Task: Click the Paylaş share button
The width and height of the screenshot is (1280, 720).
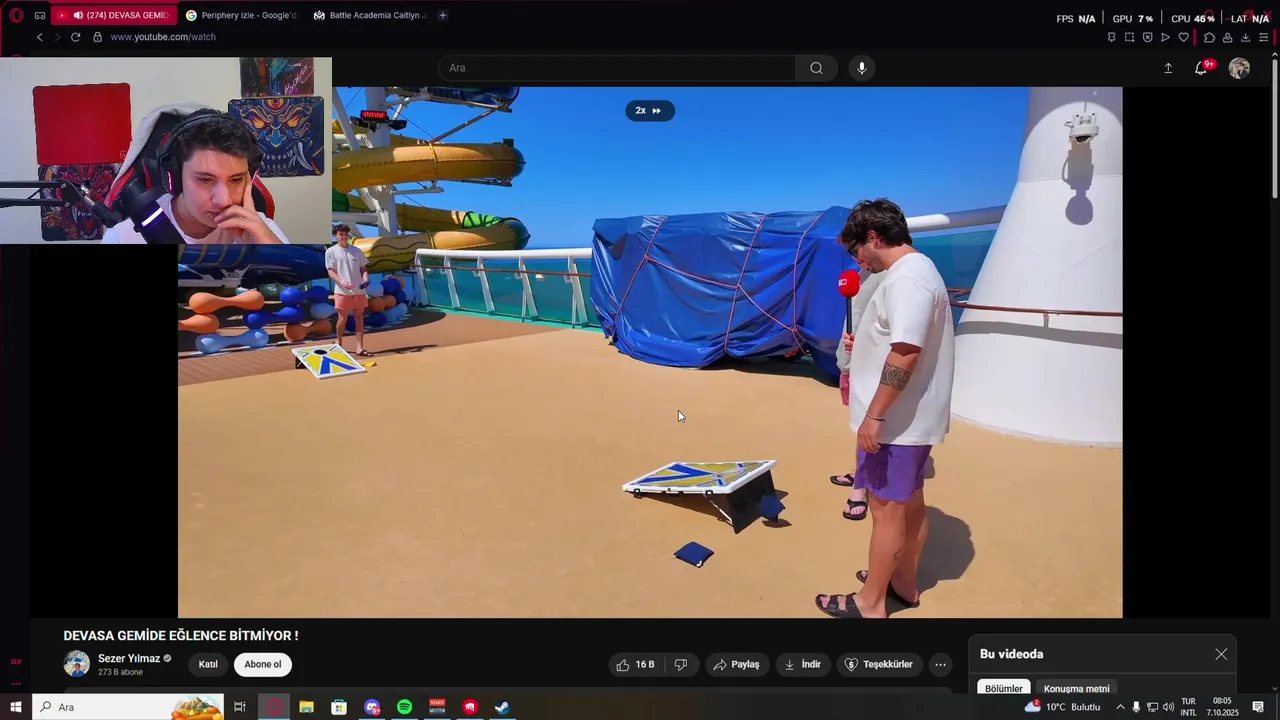Action: pyautogui.click(x=736, y=664)
